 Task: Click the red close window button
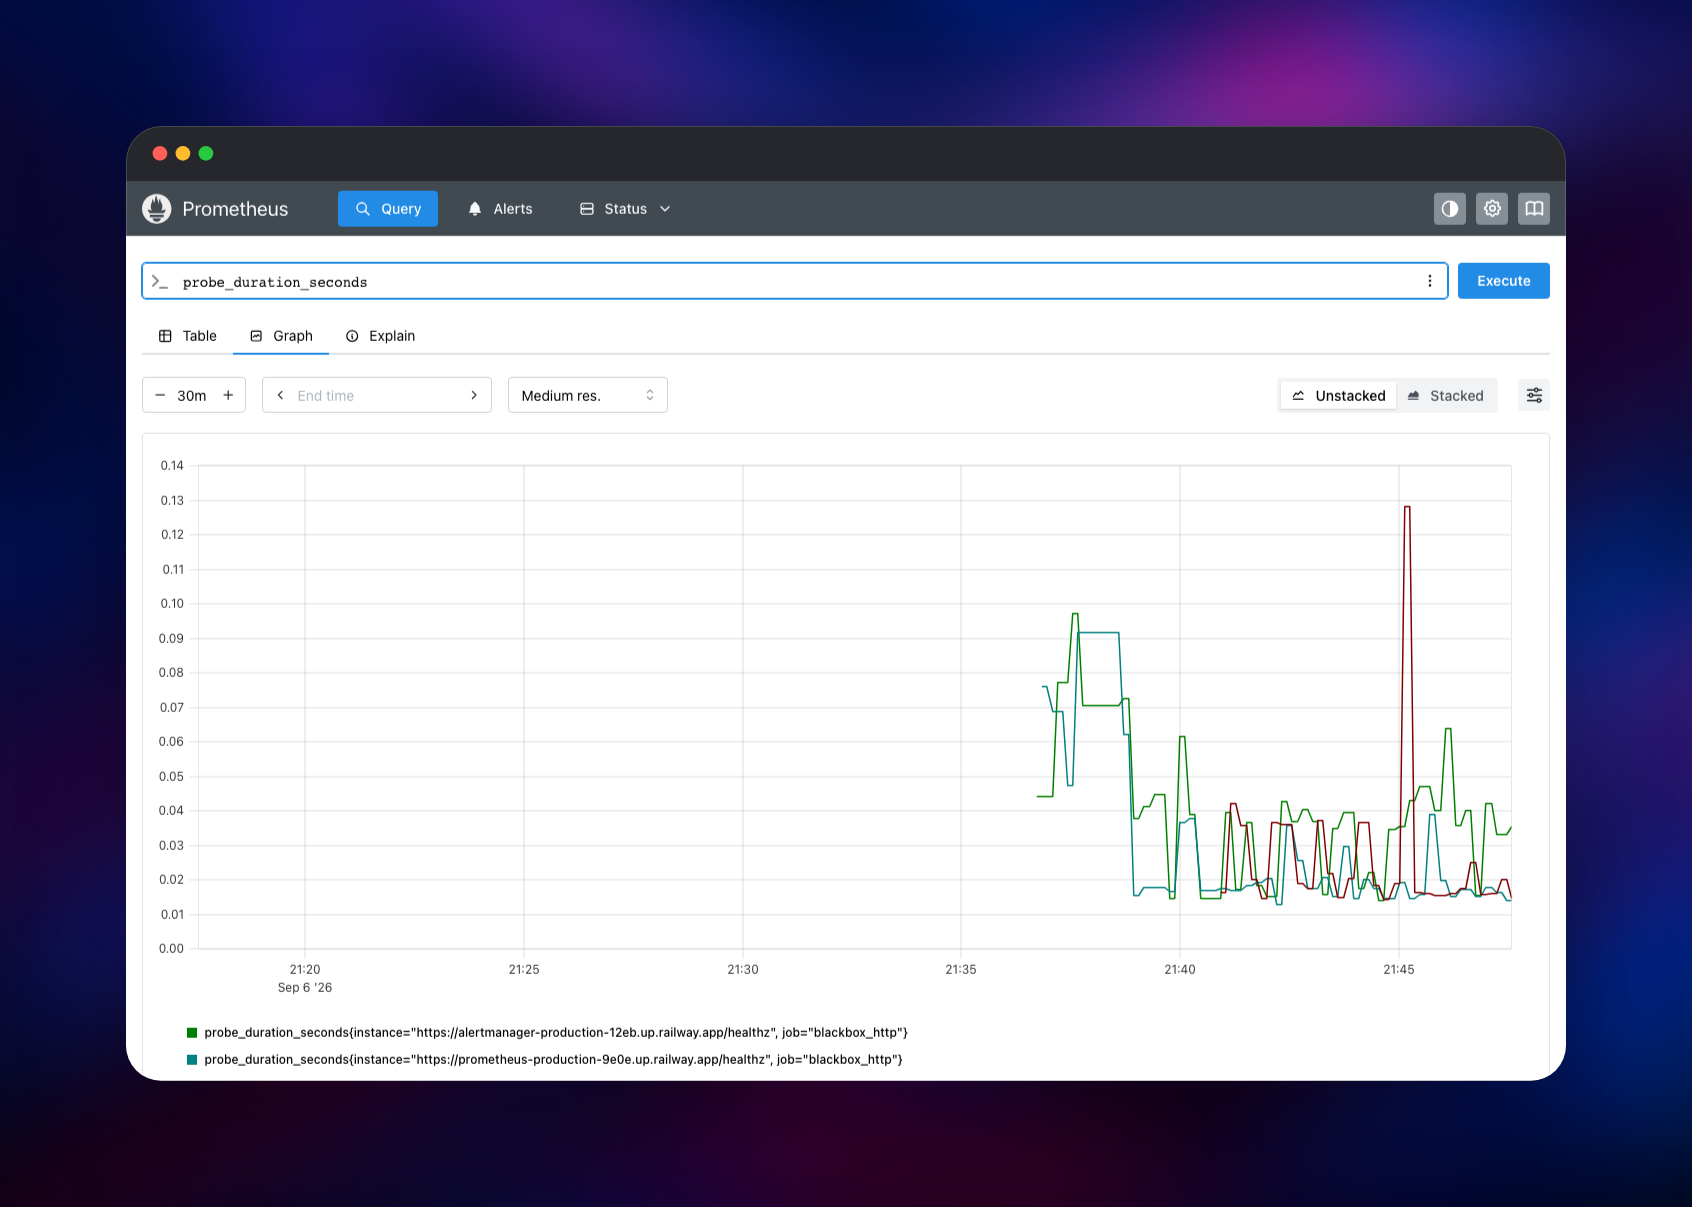(160, 153)
